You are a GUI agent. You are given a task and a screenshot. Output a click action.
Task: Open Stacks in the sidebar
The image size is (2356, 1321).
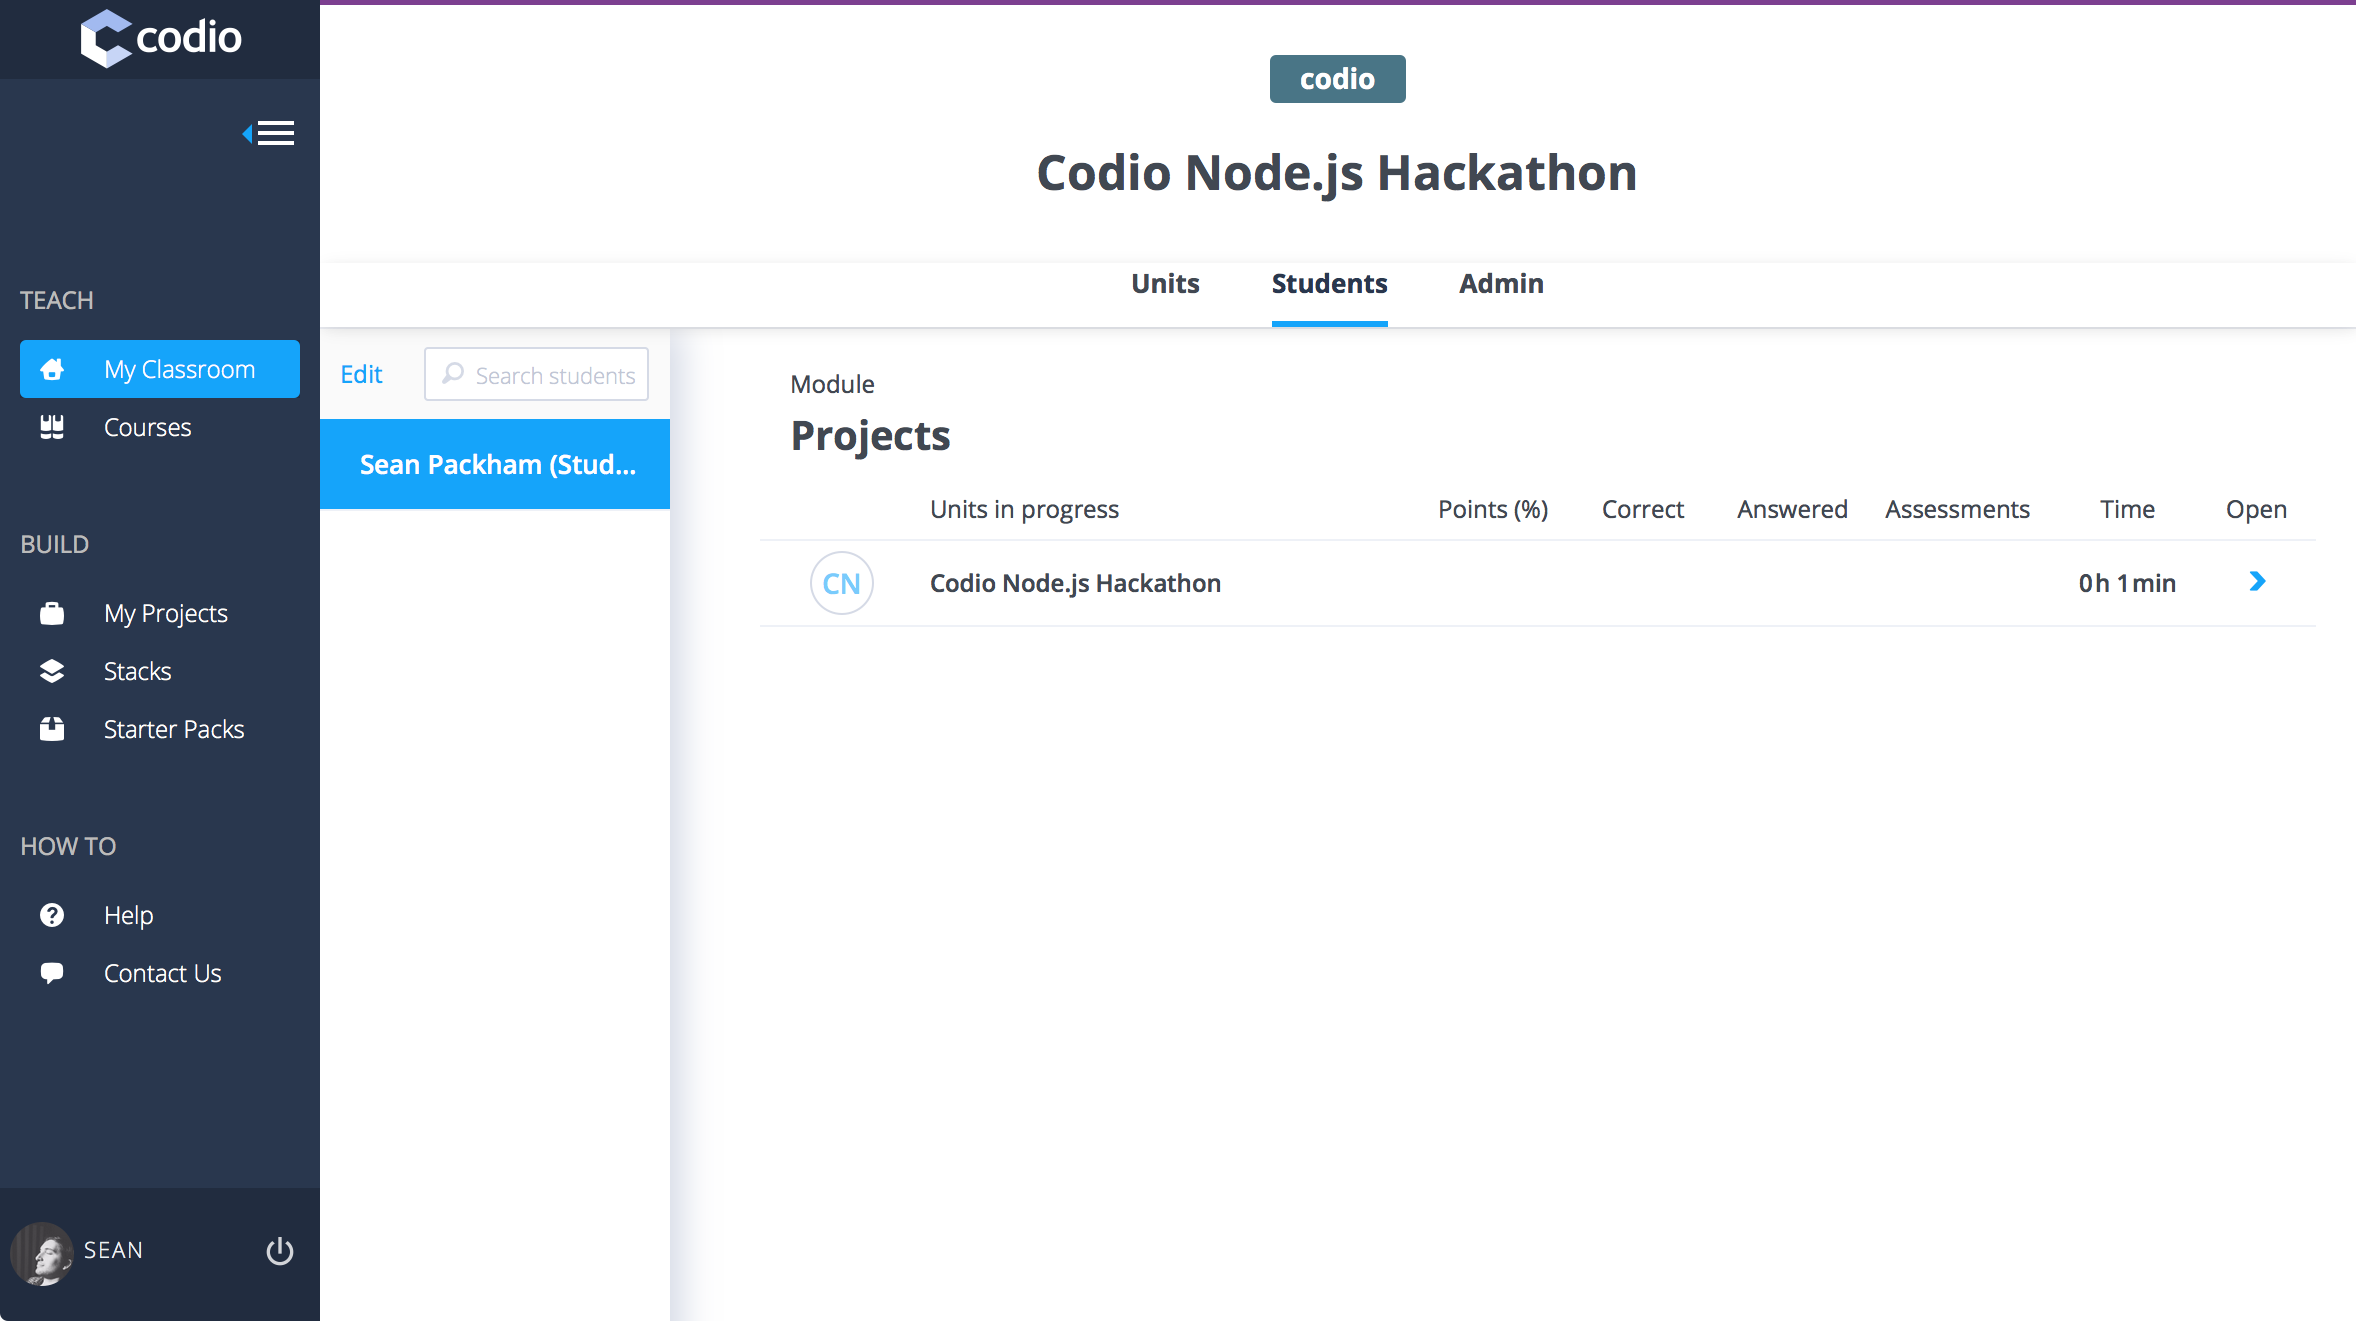[x=160, y=671]
